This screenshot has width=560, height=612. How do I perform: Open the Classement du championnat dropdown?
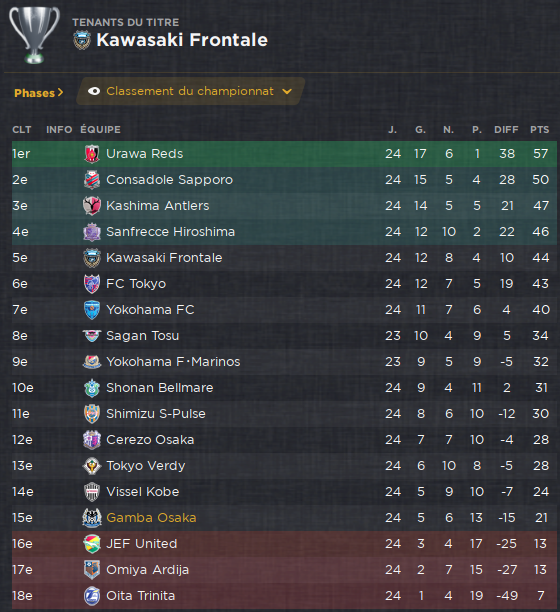click(x=190, y=91)
